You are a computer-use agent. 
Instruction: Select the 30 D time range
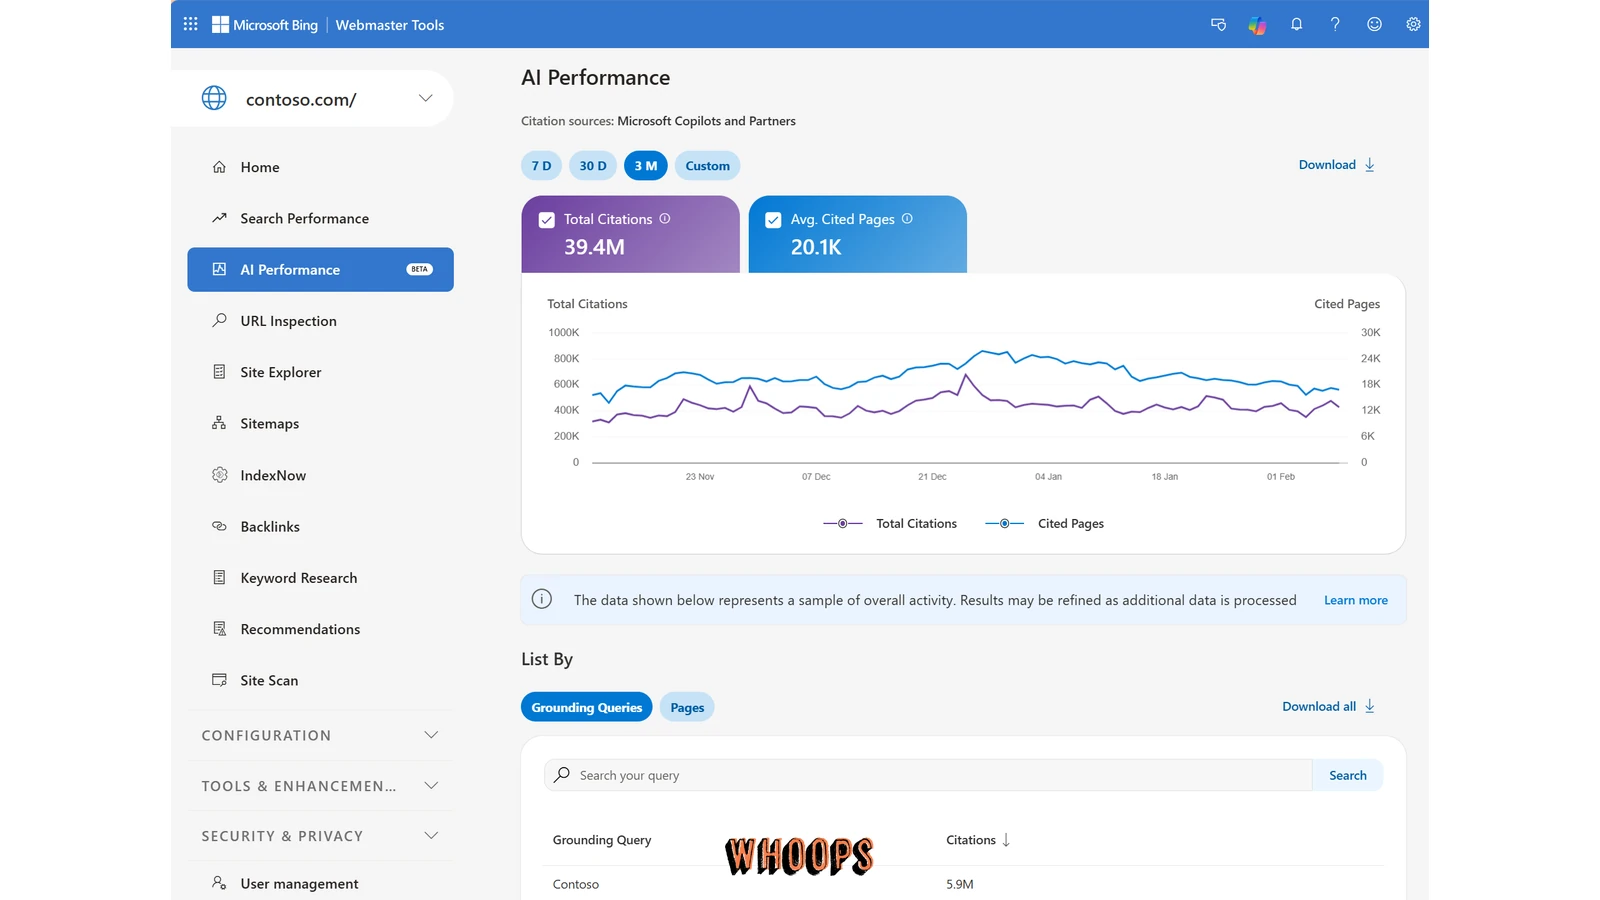pos(593,165)
